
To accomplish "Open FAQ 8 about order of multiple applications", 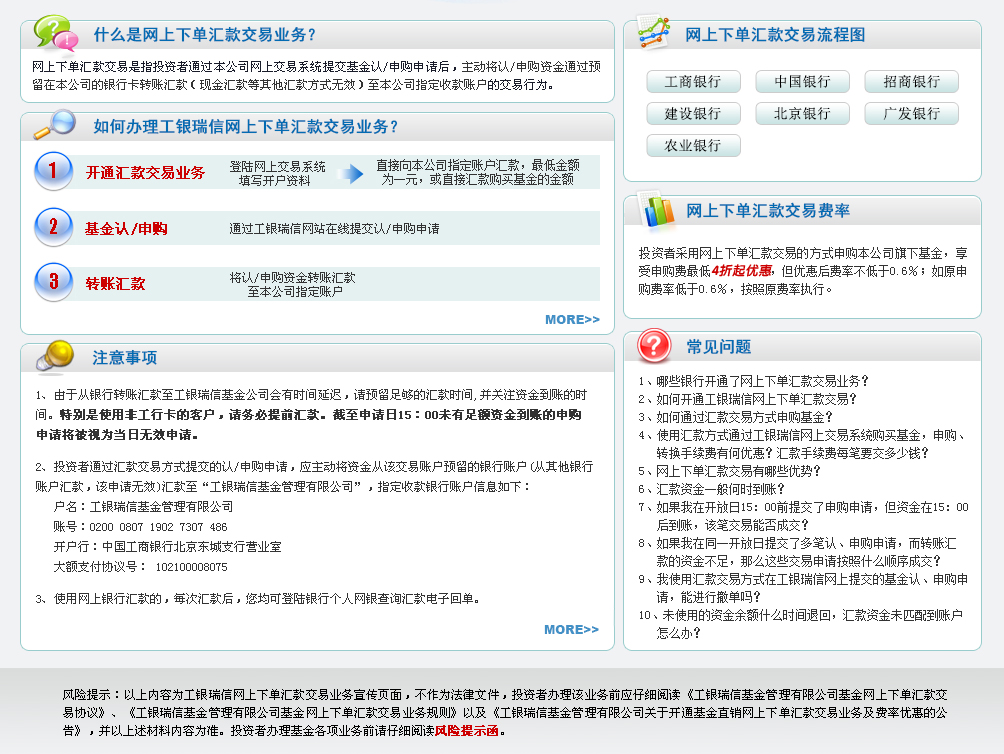I will coord(797,552).
